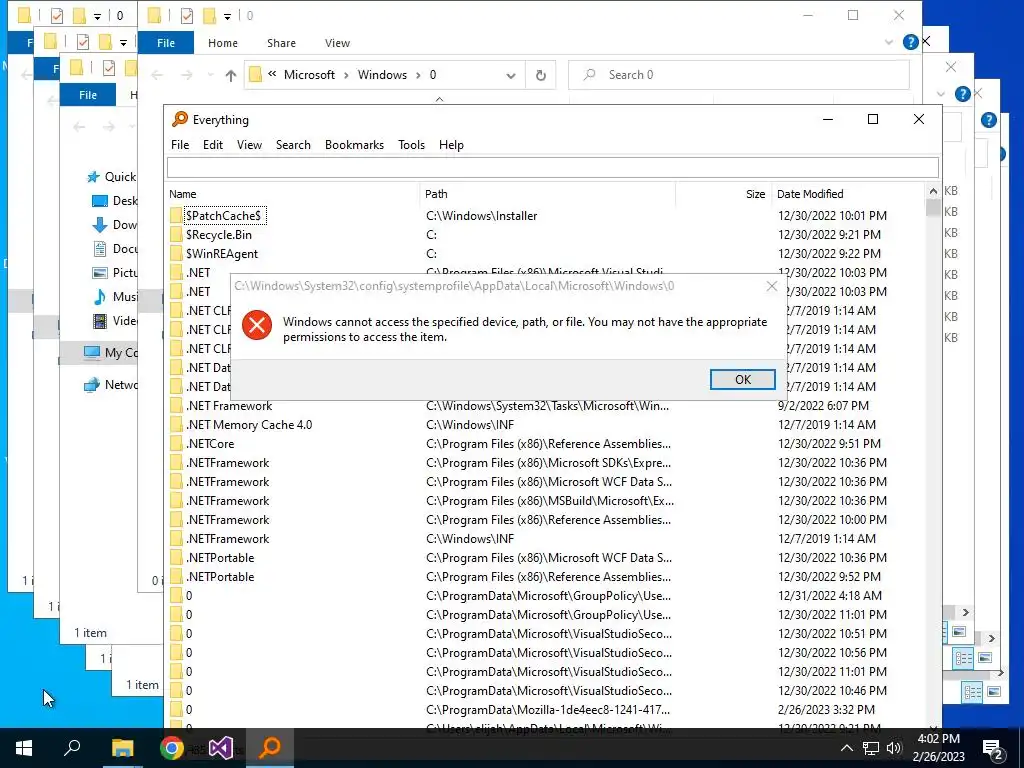
Task: Click the network icon in system tray
Action: coord(871,748)
